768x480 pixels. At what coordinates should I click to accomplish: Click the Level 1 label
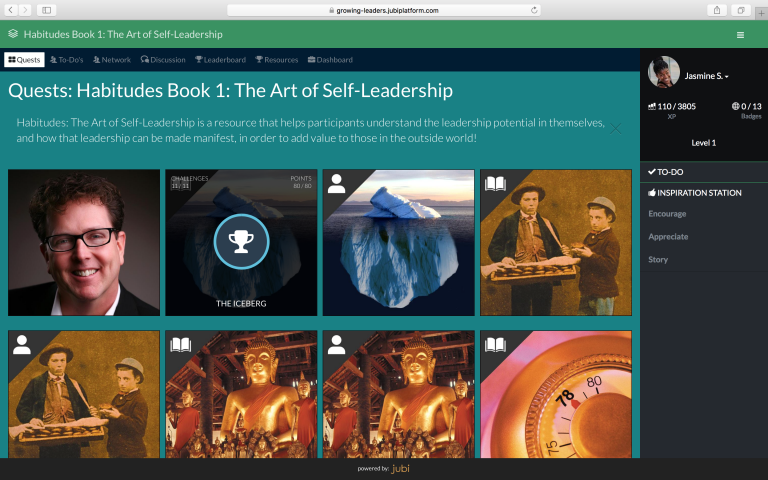704,143
